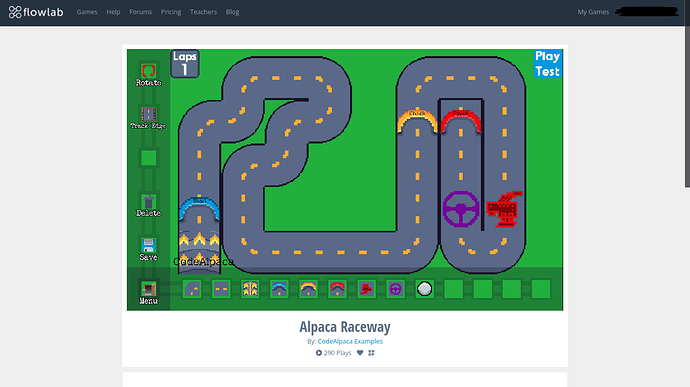
Task: Like the game with heart icon
Action: (360, 353)
